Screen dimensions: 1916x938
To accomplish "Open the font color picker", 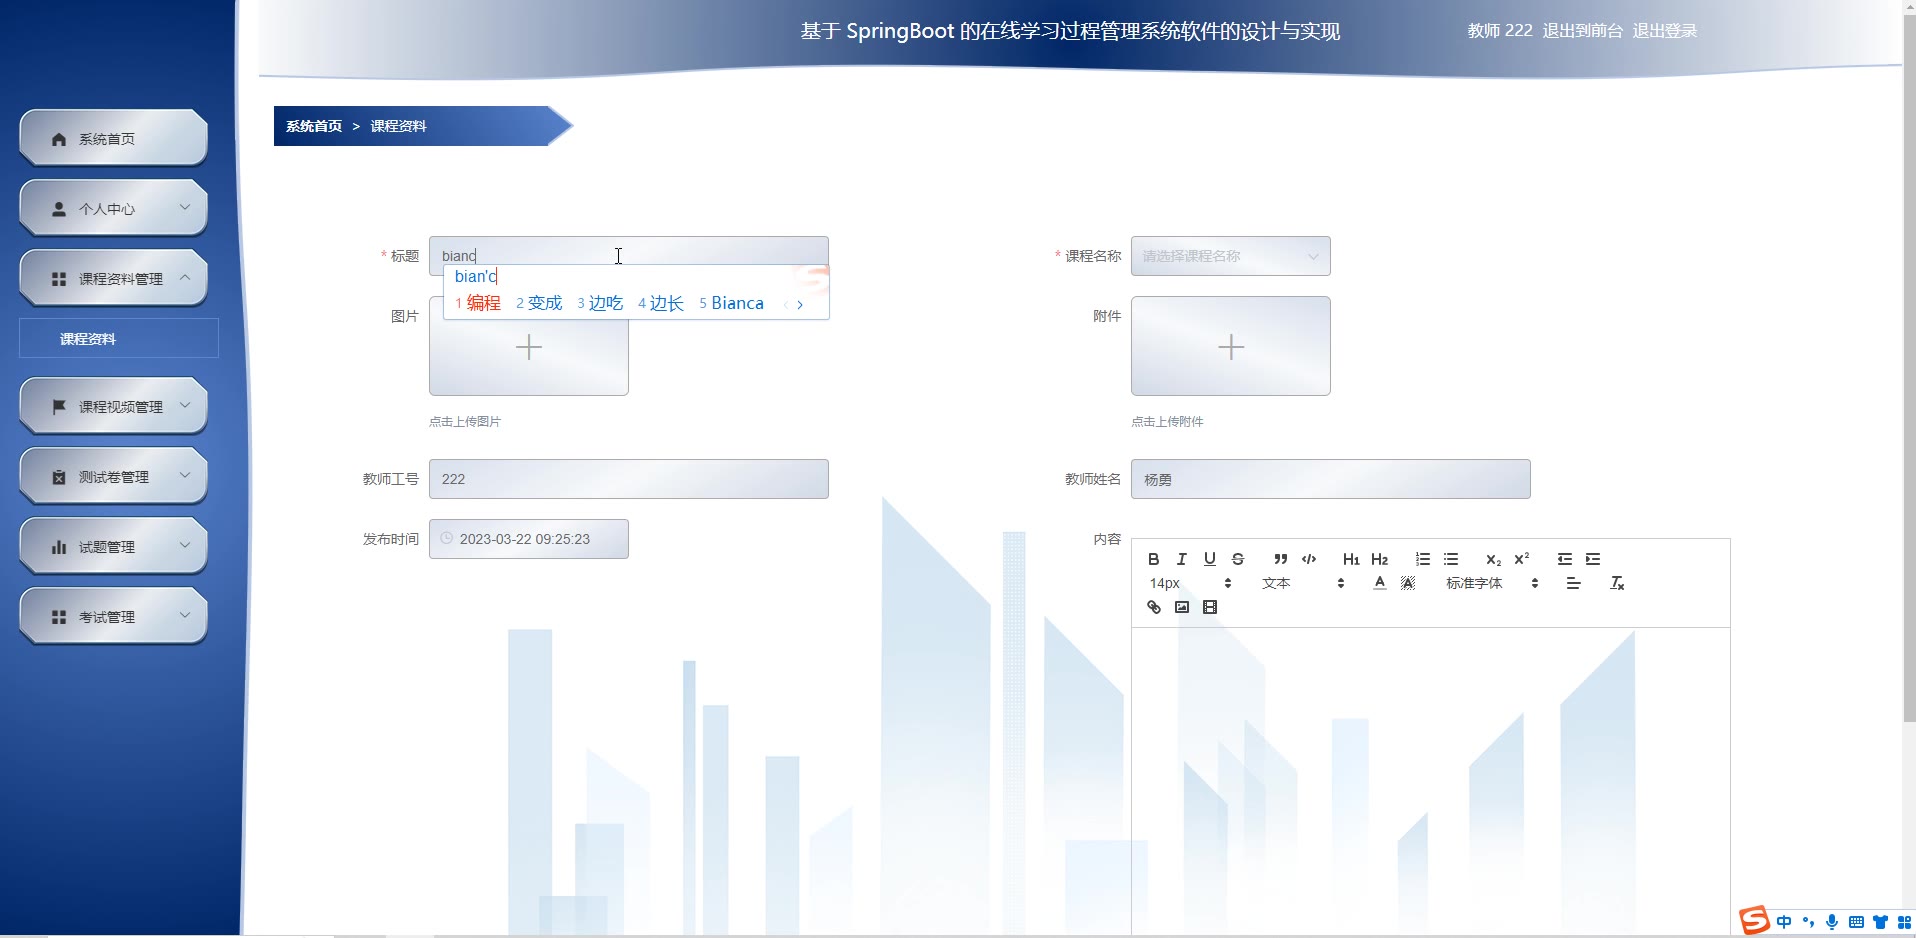I will pos(1379,583).
